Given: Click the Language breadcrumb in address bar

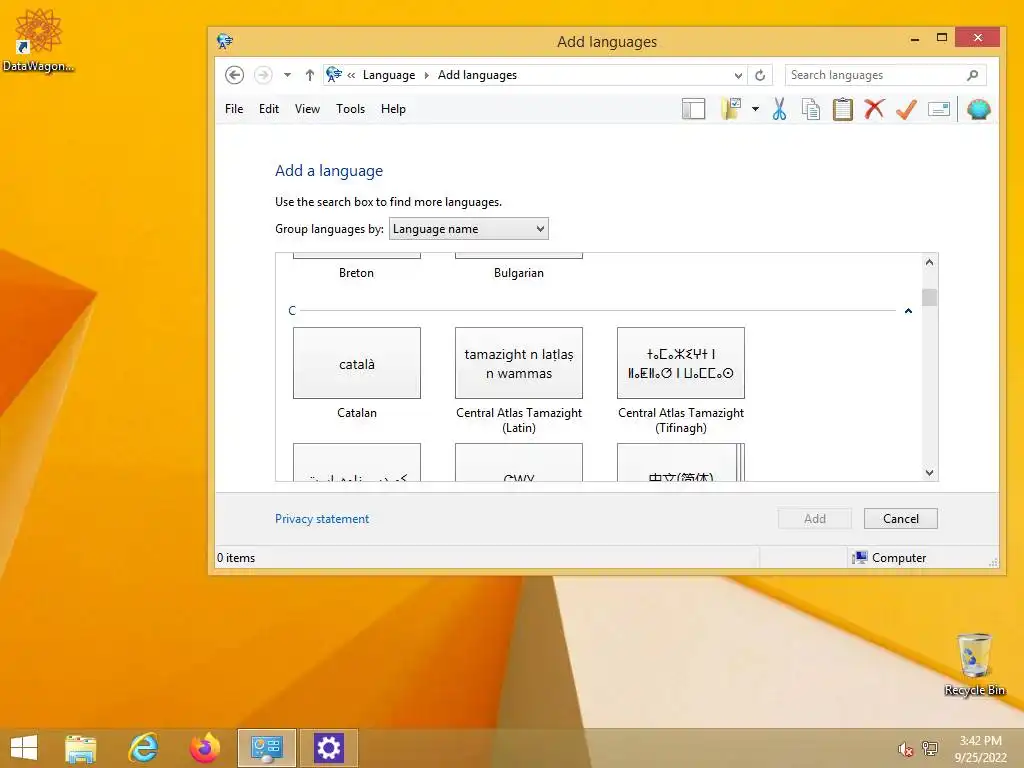Looking at the screenshot, I should 389,75.
